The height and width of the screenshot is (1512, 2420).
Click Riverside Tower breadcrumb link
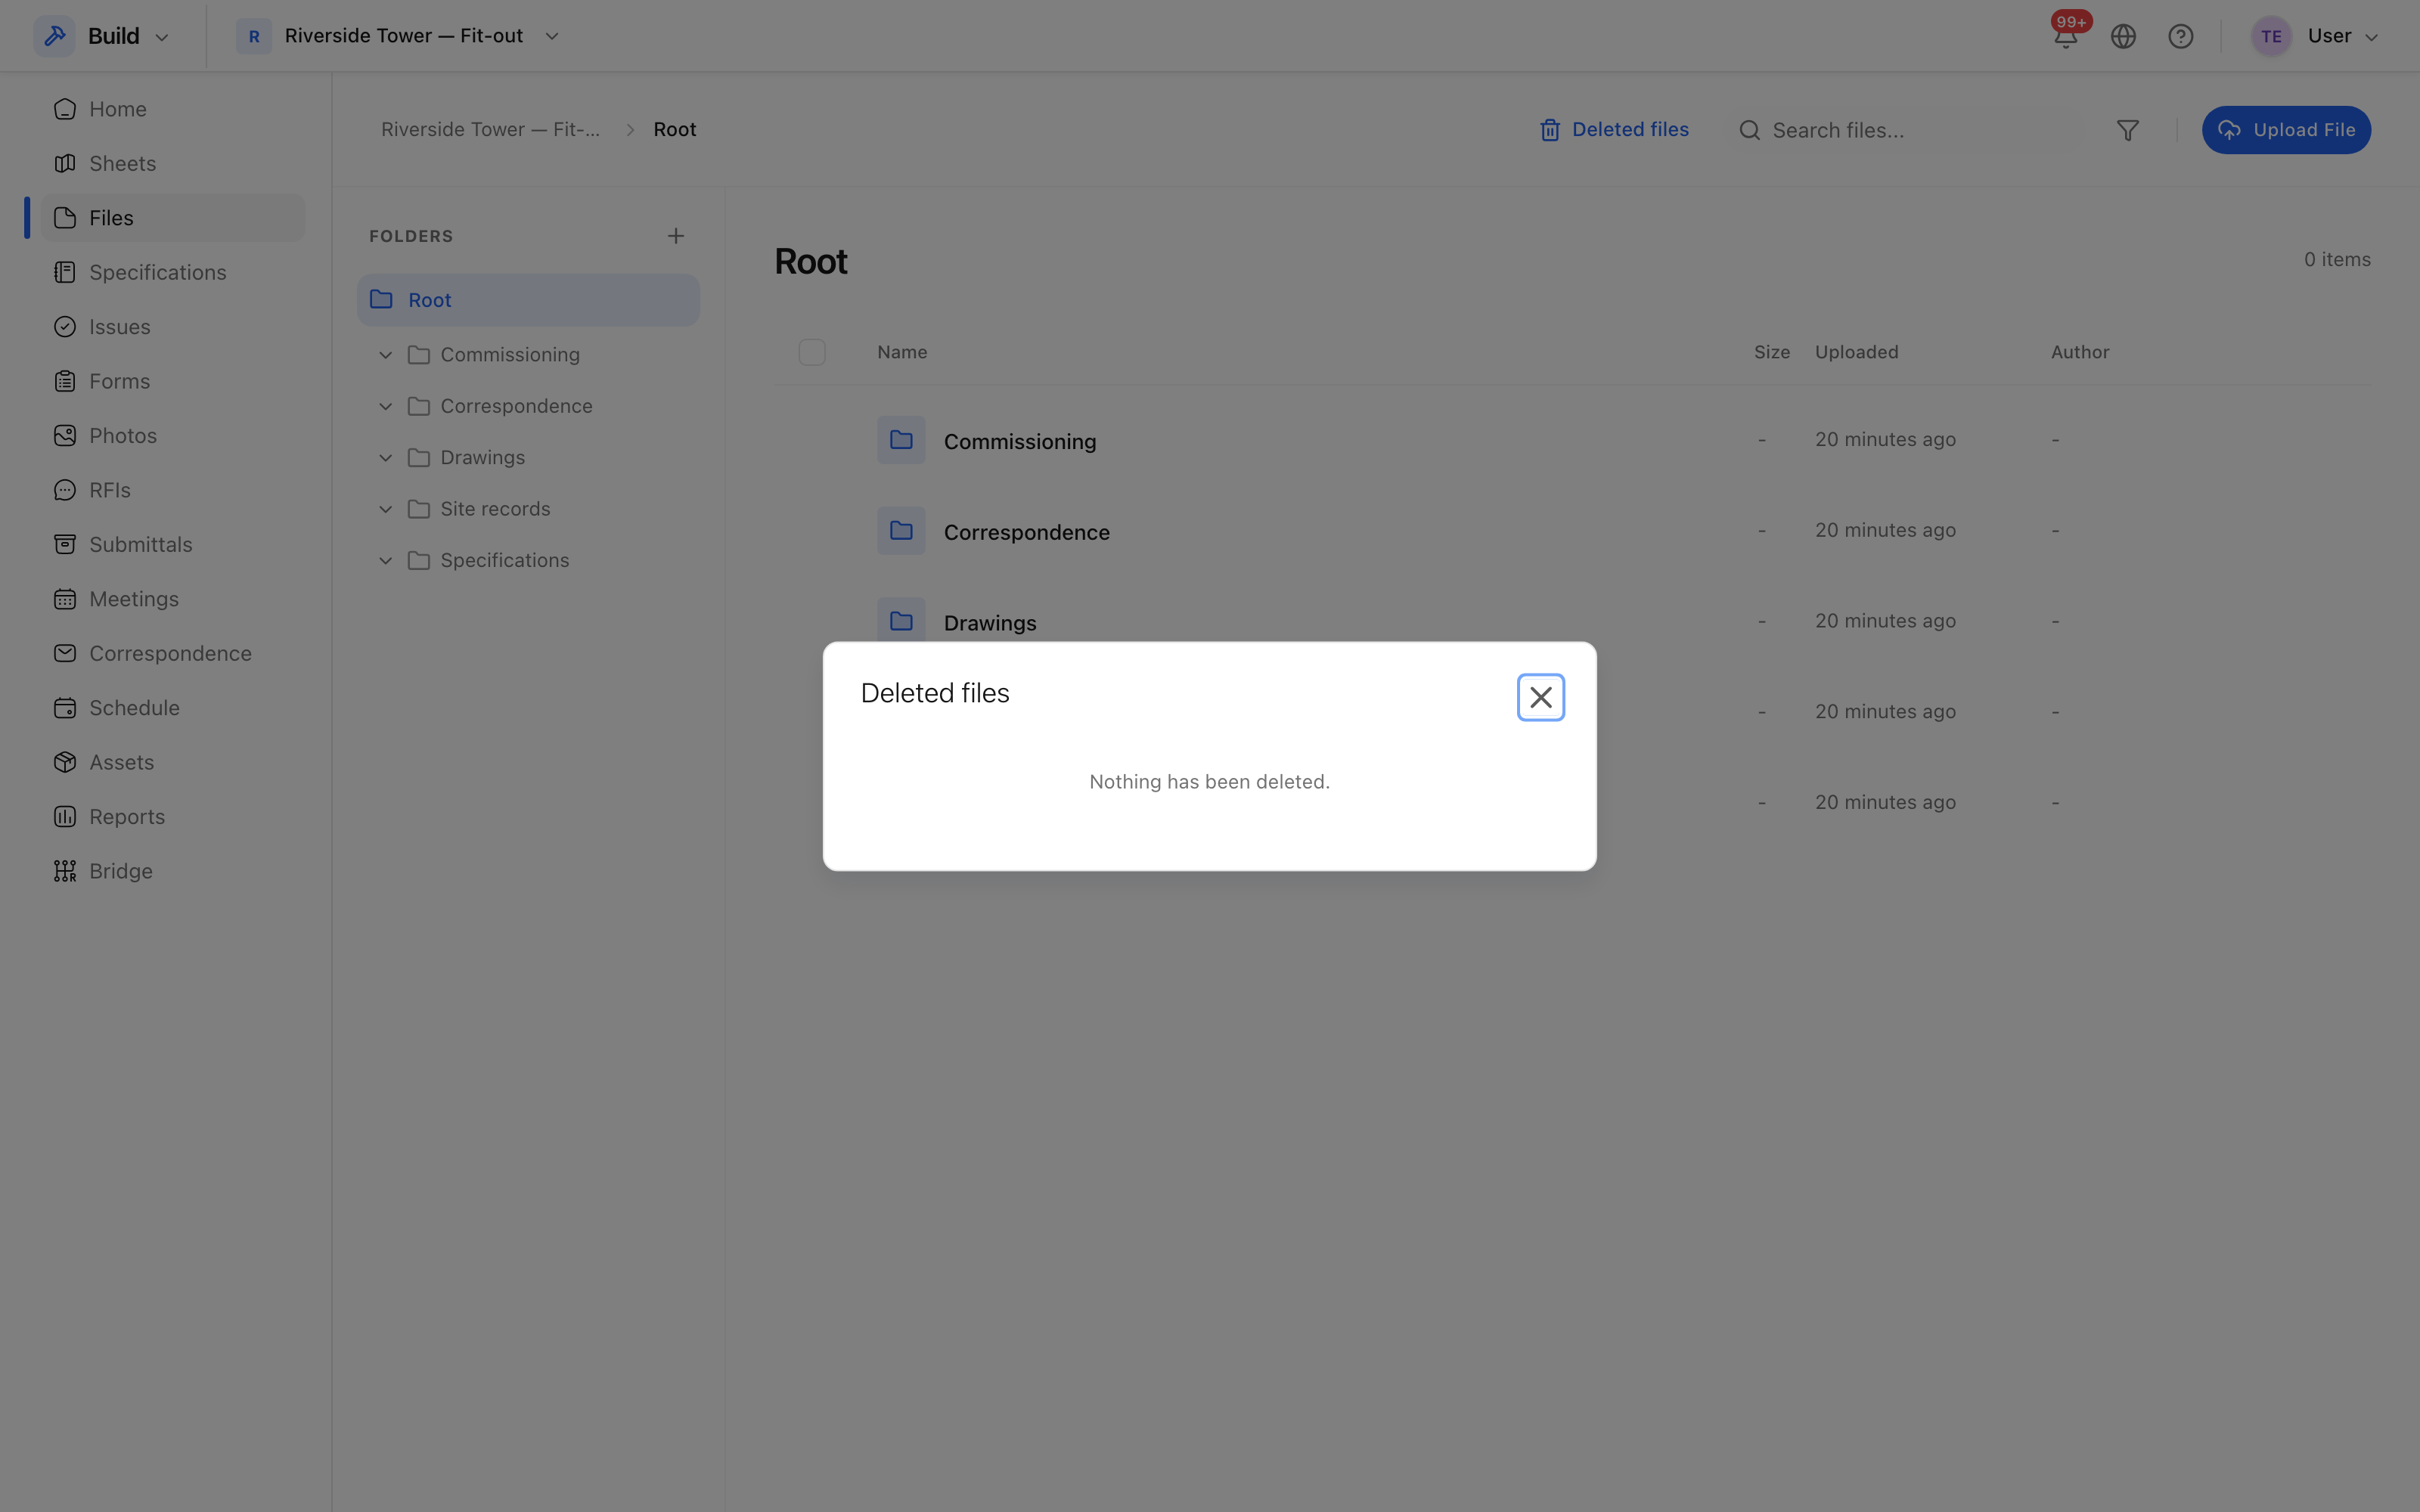[x=490, y=130]
